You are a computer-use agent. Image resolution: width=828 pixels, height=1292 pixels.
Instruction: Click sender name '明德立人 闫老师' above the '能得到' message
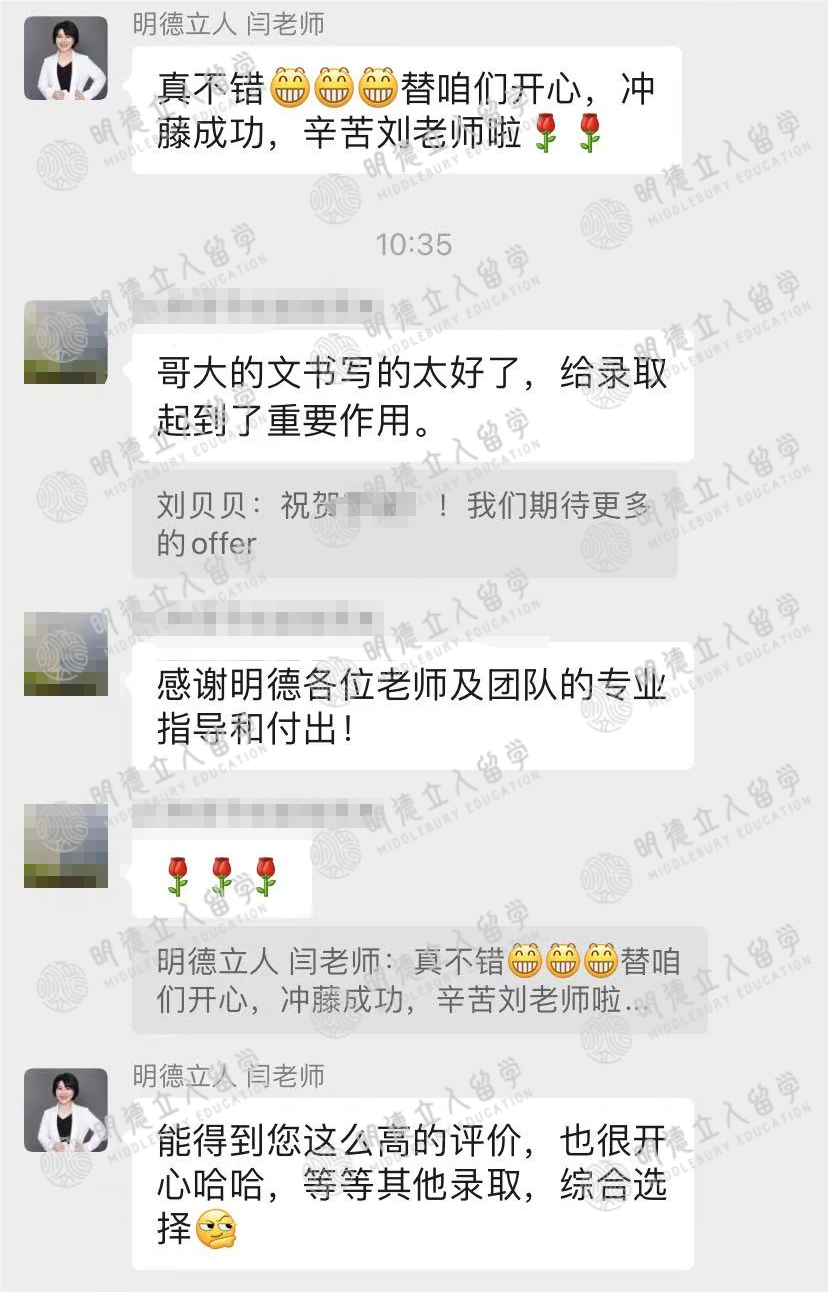[x=229, y=1076]
